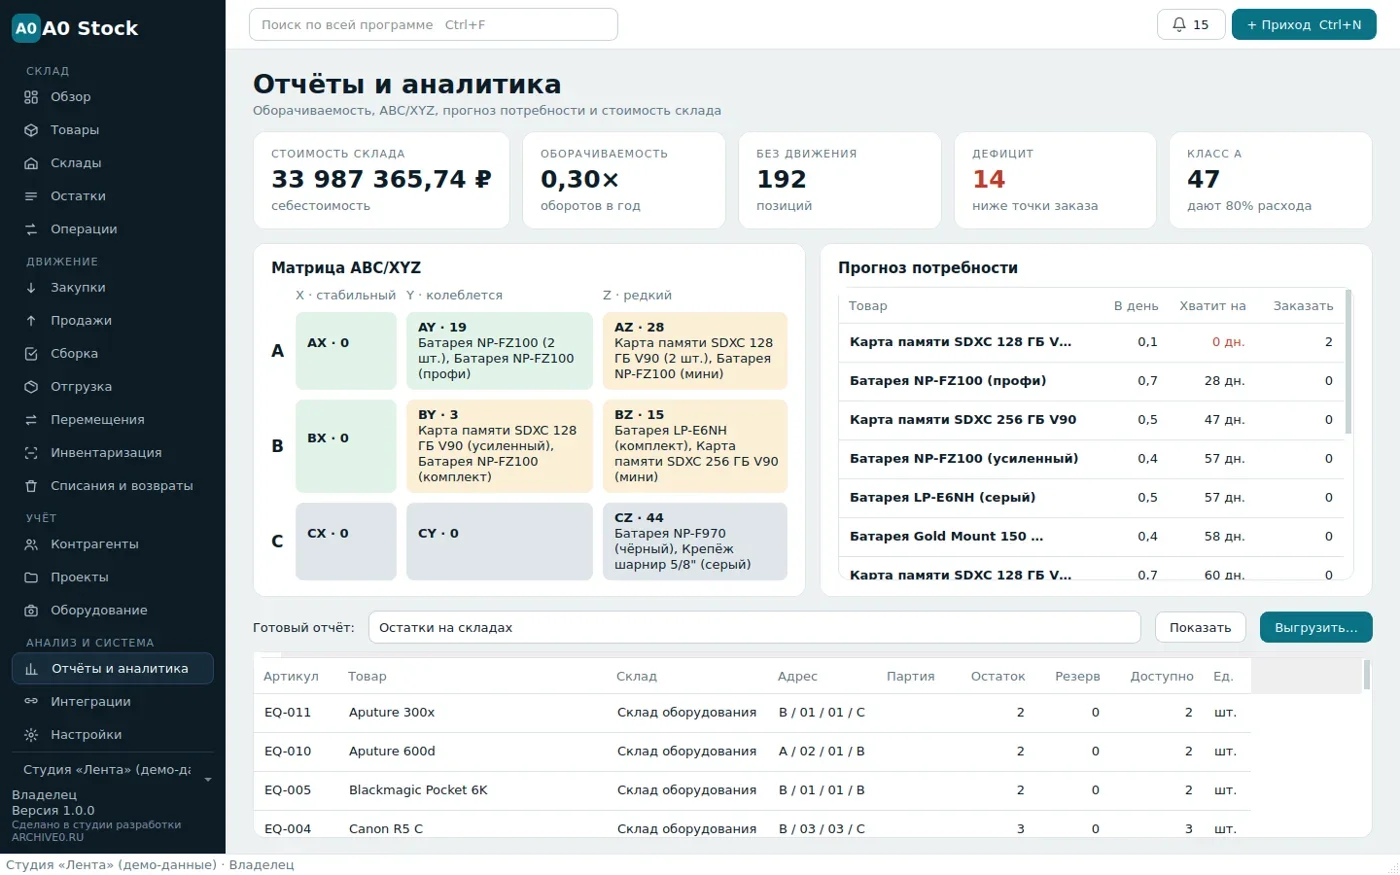This screenshot has width=1400, height=875.
Task: Click the Закупки down-arrow icon
Action: point(31,288)
